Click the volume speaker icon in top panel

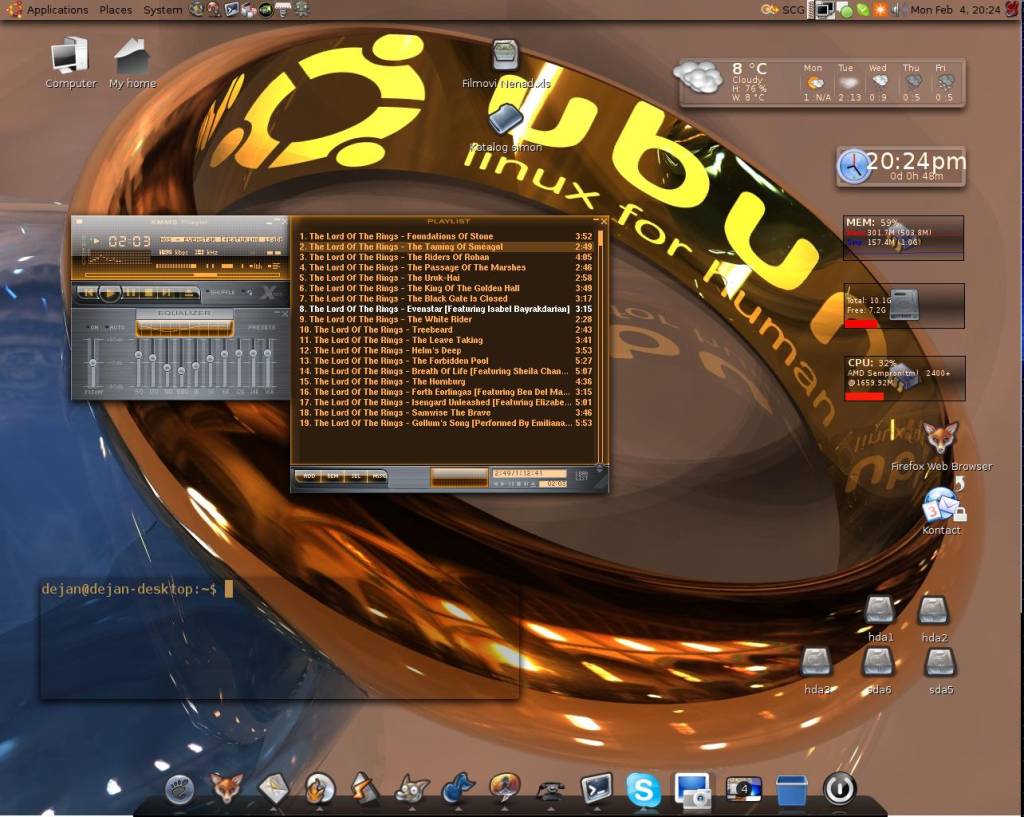click(x=897, y=10)
